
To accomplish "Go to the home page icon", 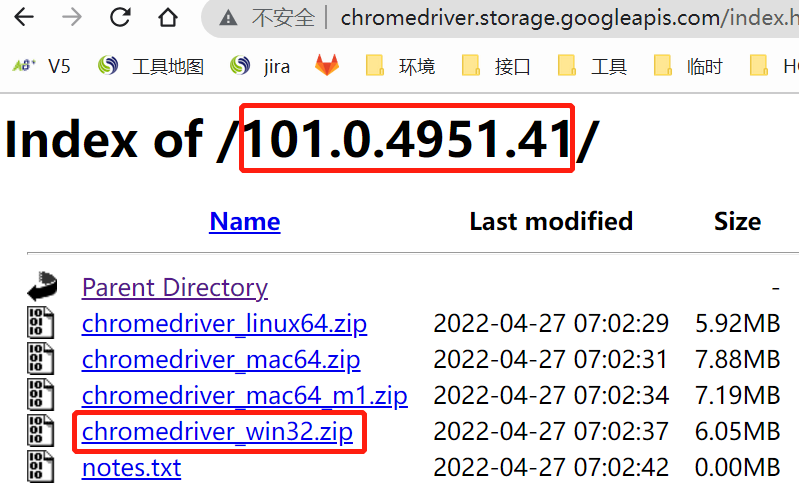I will (168, 17).
